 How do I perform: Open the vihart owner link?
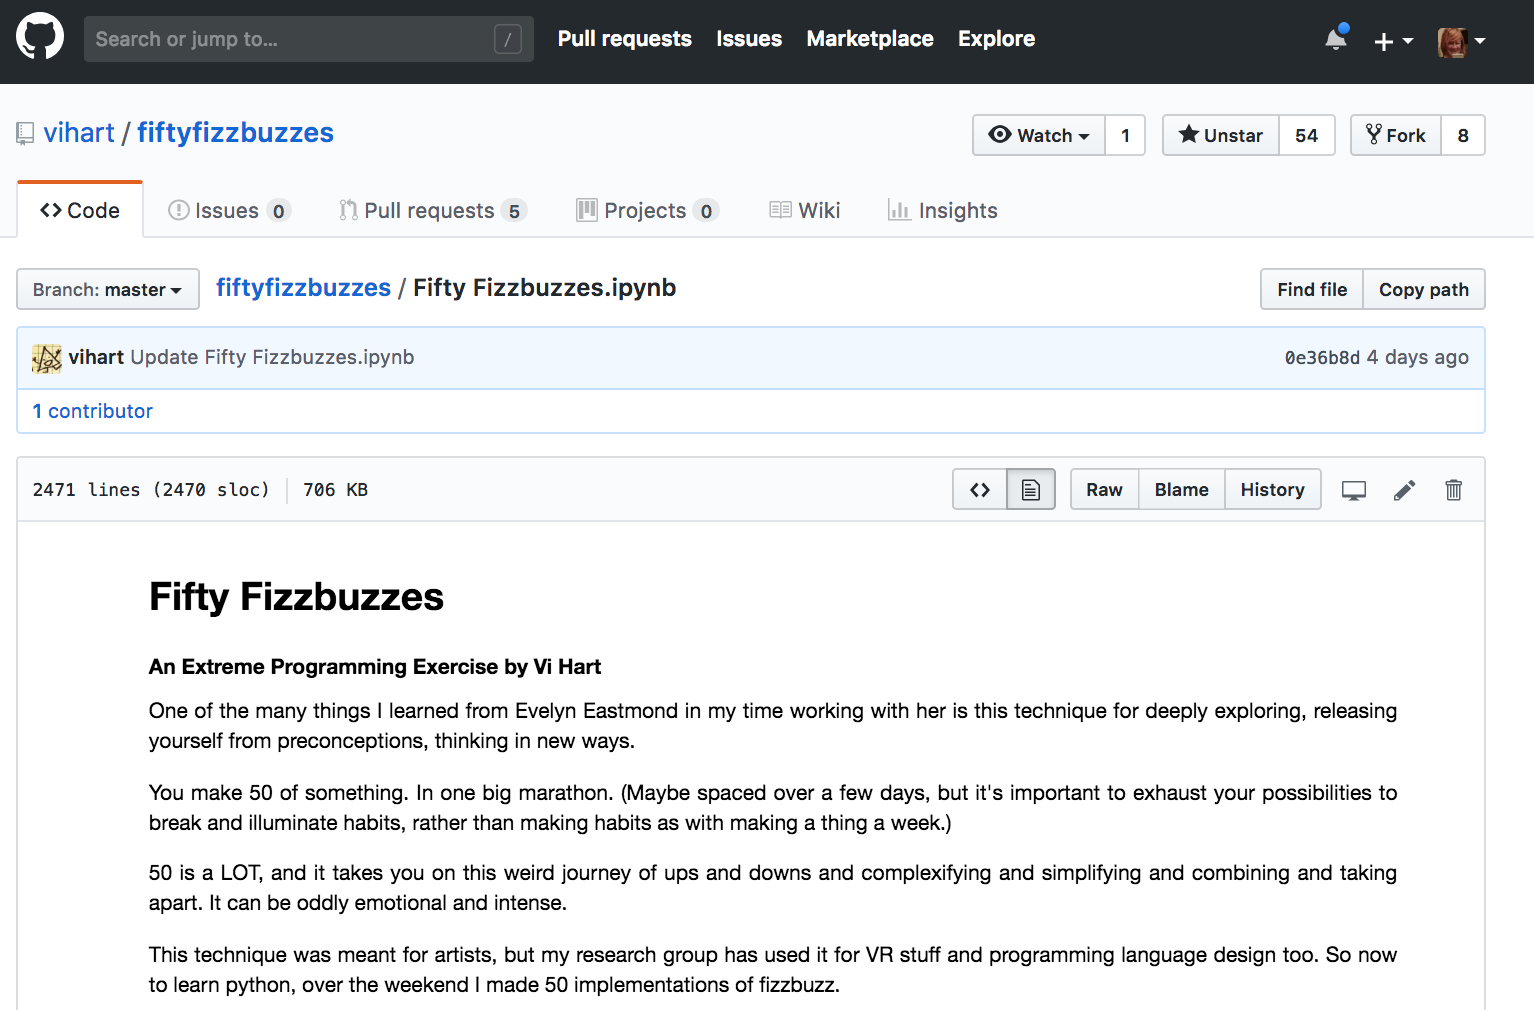coord(79,133)
